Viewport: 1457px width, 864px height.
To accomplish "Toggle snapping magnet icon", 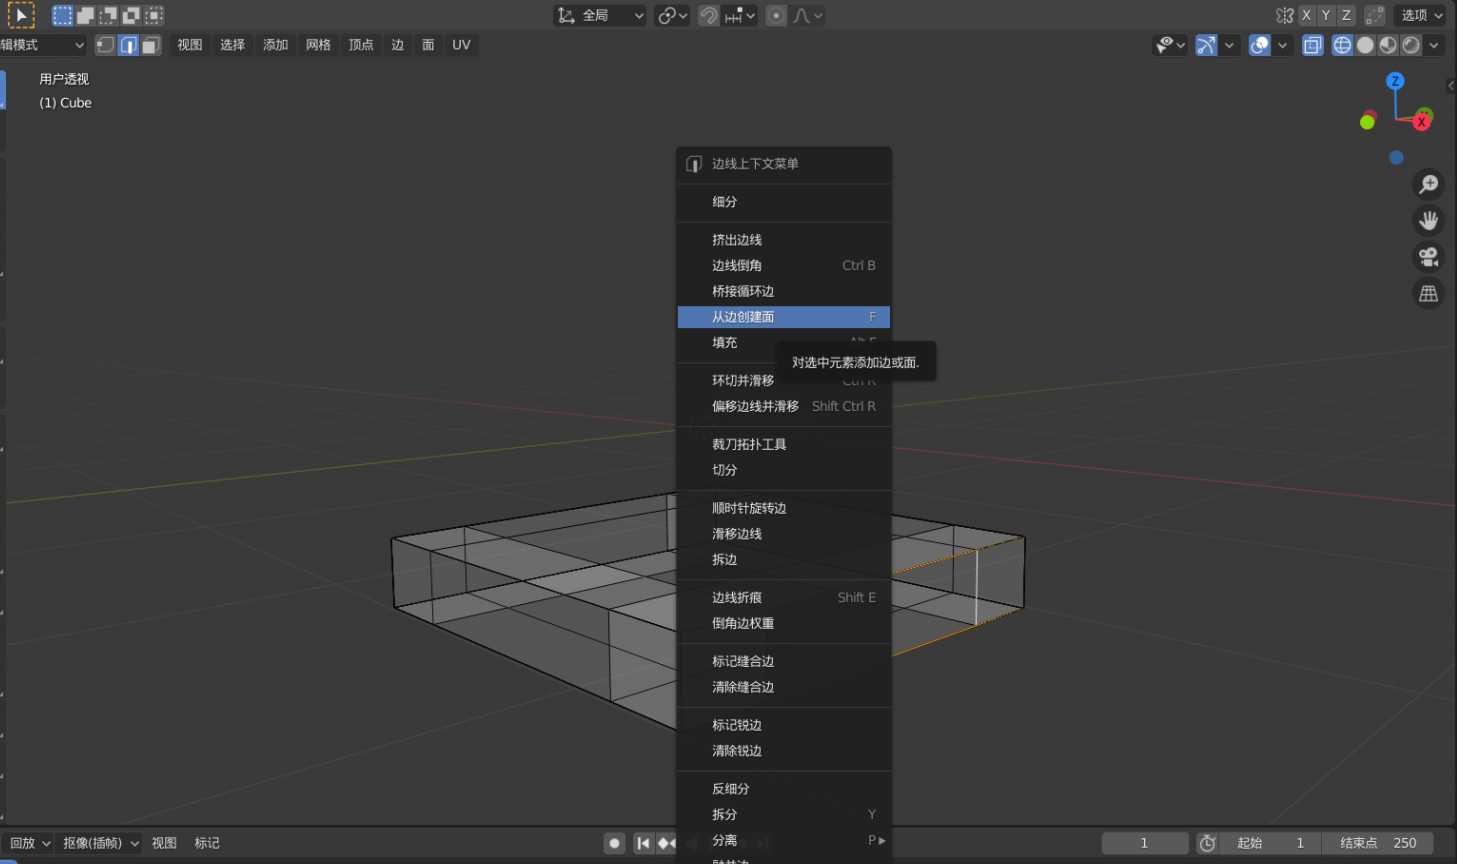I will click(x=708, y=15).
